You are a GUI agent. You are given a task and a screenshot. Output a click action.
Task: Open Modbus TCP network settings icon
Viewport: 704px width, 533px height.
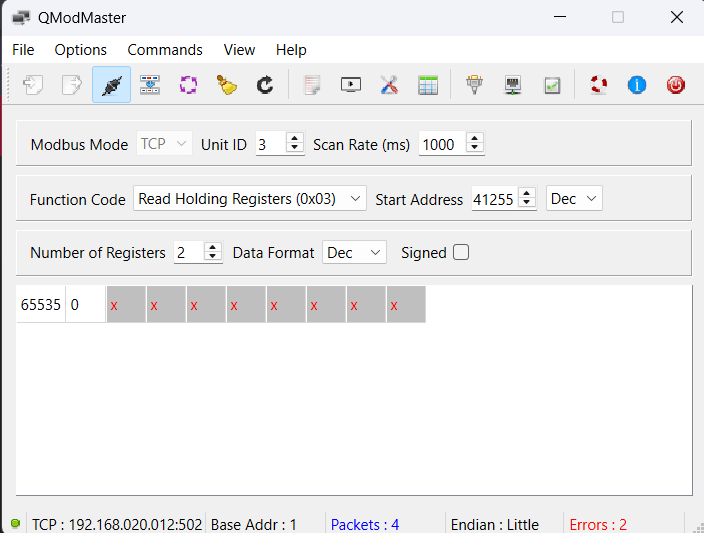(x=513, y=85)
